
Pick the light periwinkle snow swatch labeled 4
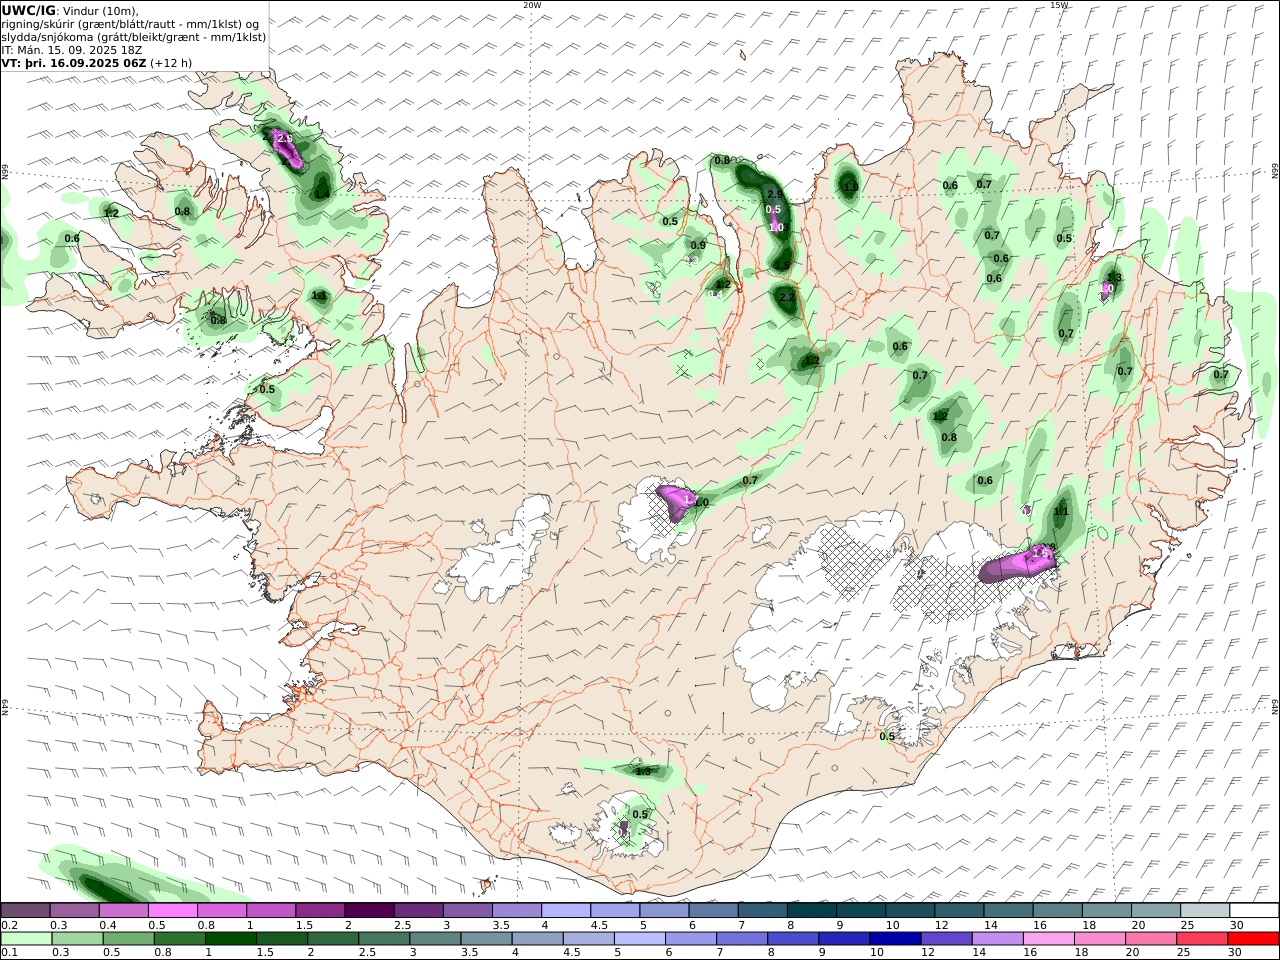click(x=566, y=911)
